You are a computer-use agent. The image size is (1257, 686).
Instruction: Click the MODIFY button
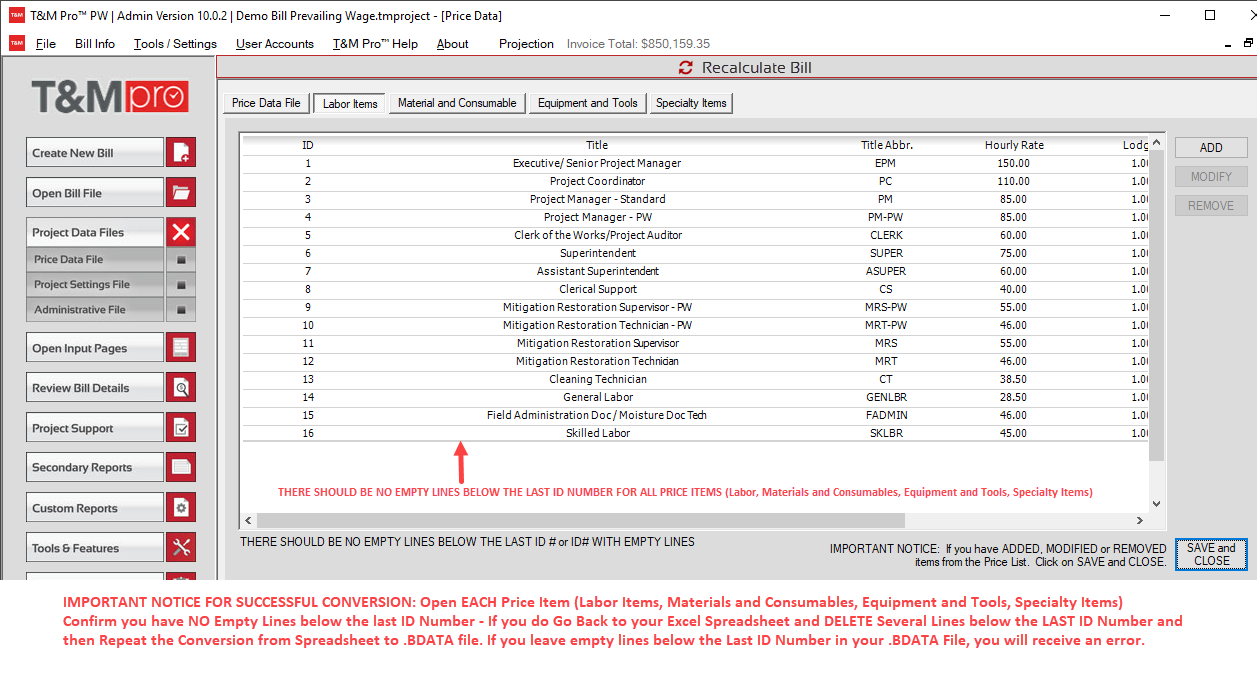point(1211,177)
